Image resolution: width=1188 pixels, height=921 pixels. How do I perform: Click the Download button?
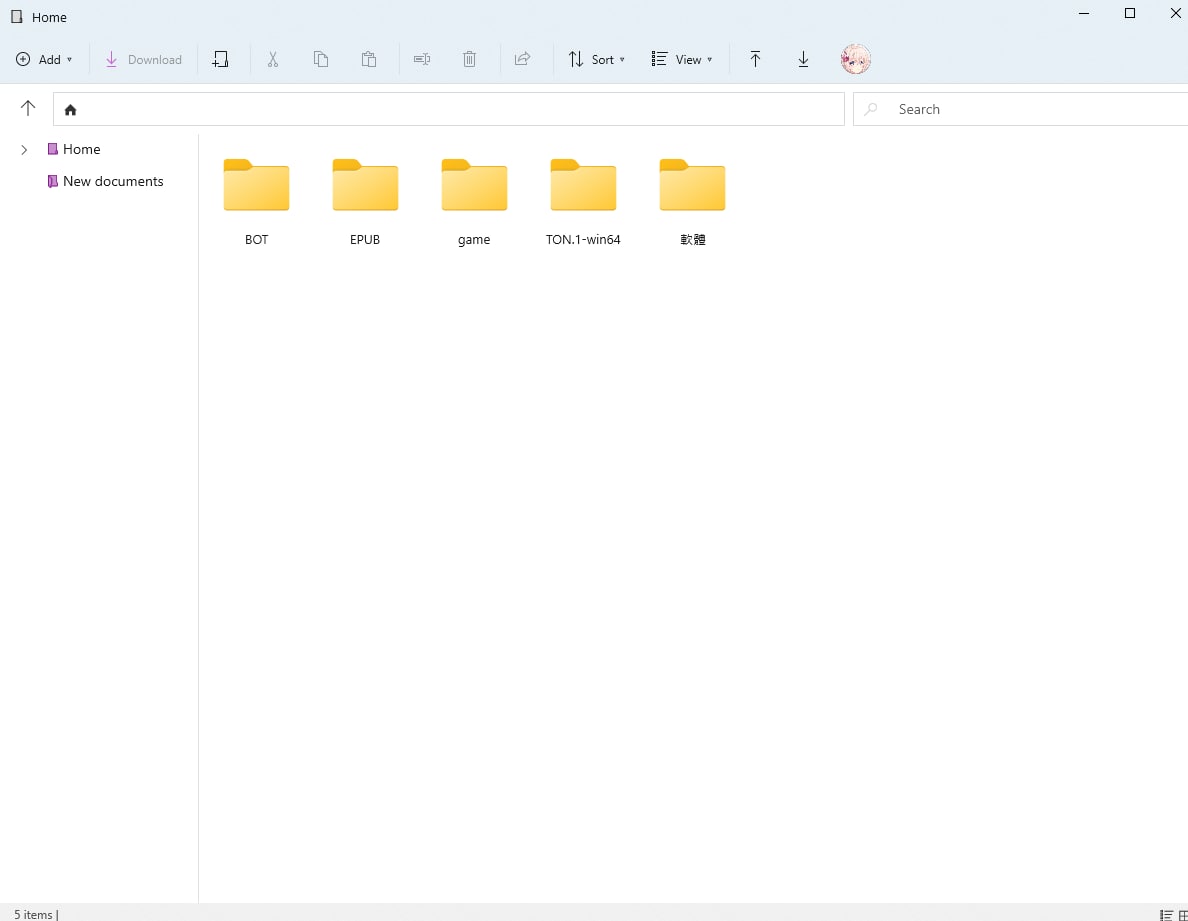(x=144, y=60)
